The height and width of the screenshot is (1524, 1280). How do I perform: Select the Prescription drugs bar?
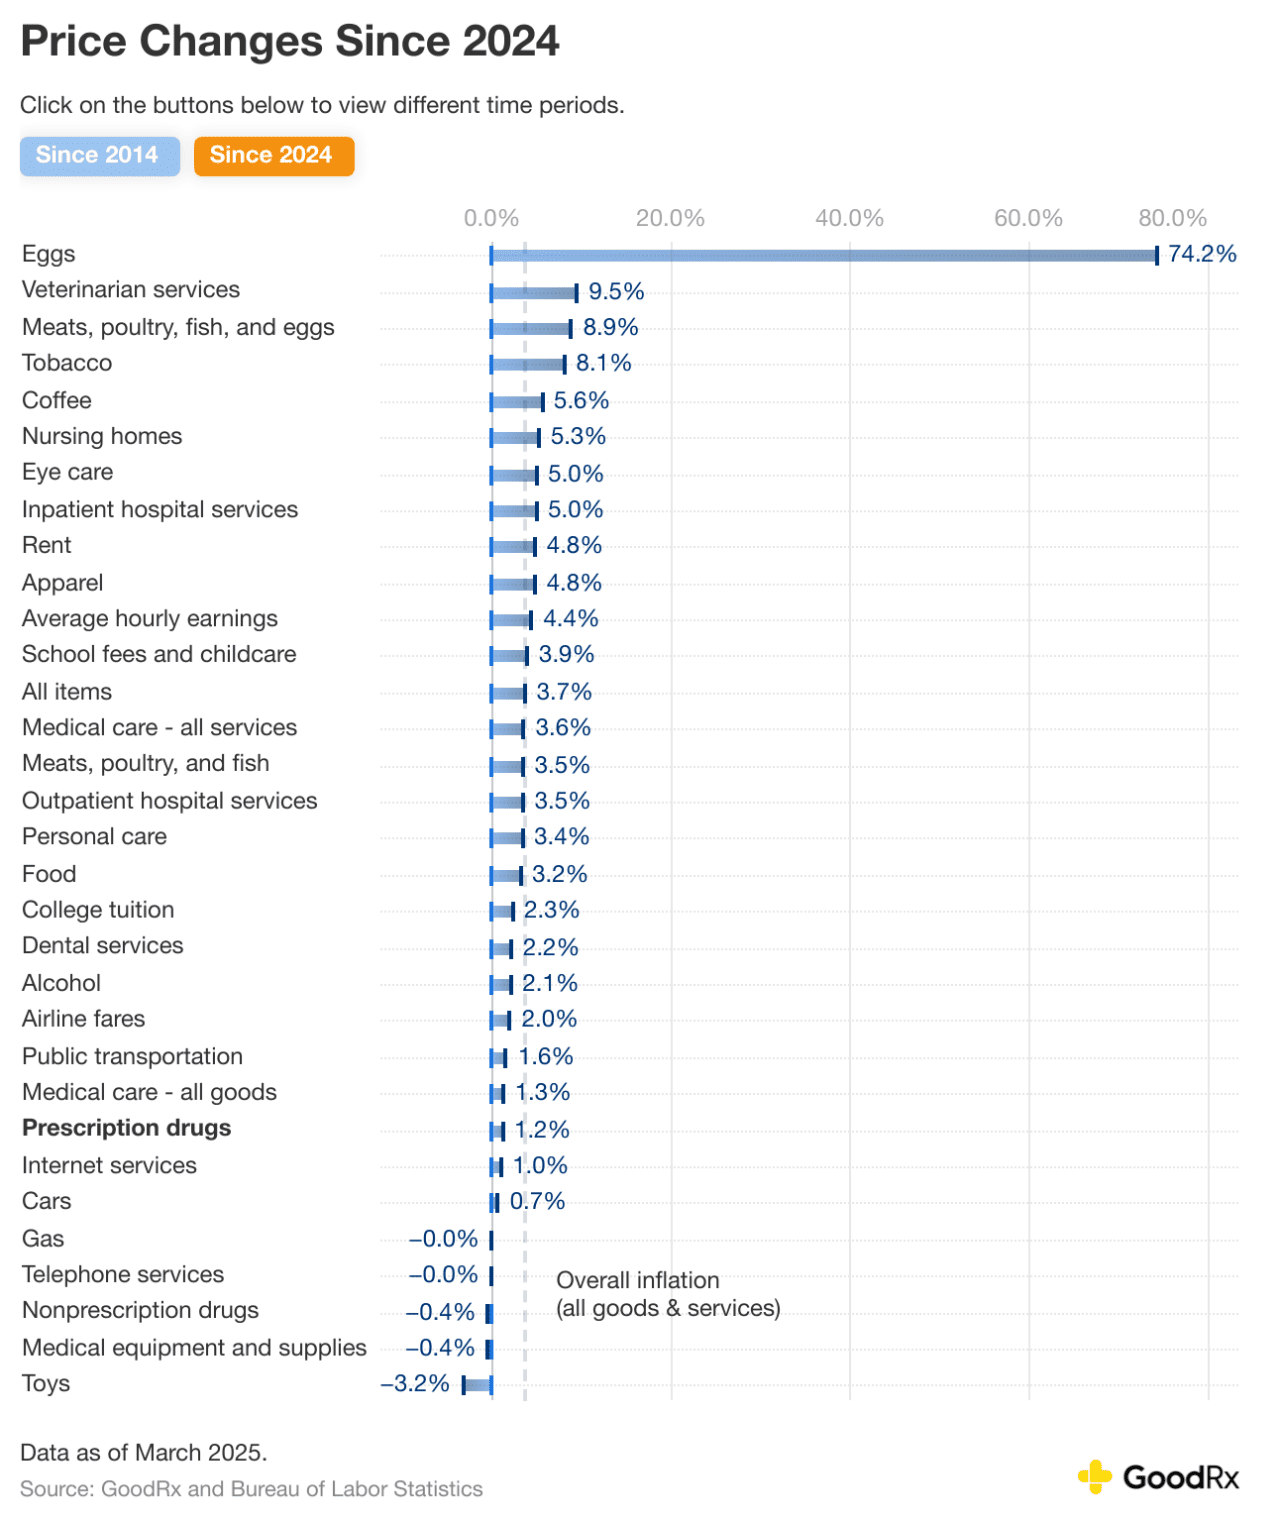point(497,1130)
